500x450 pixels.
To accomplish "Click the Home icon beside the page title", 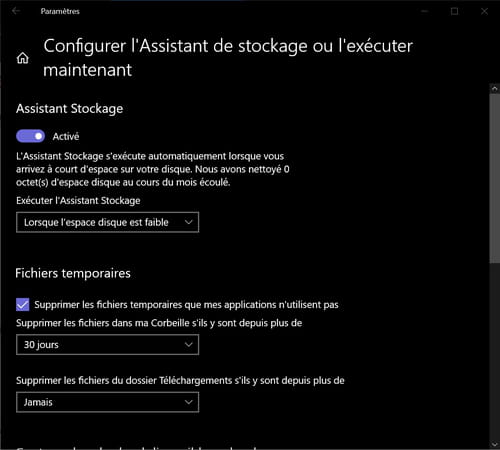I will click(x=23, y=58).
